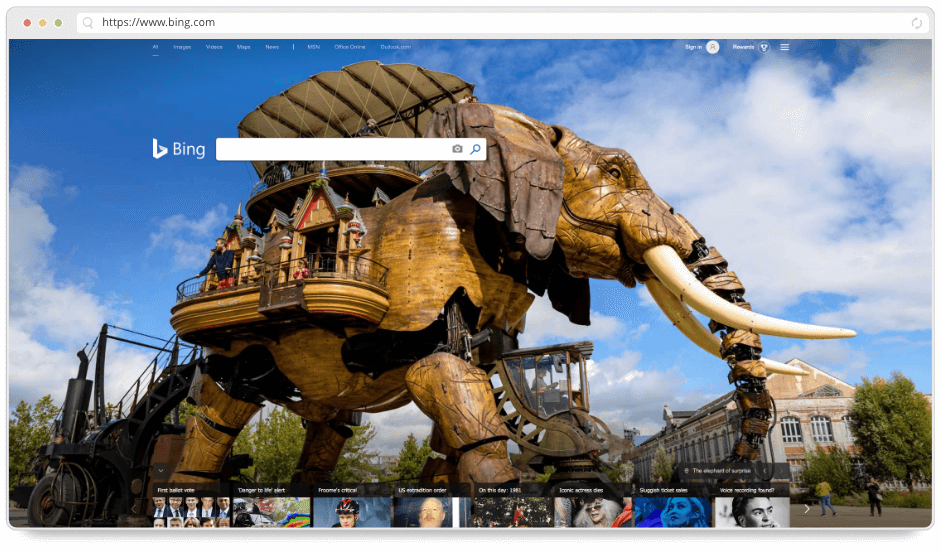Viewport: 942px width, 555px height.
Task: Click the location pin on image caption
Action: pos(684,469)
